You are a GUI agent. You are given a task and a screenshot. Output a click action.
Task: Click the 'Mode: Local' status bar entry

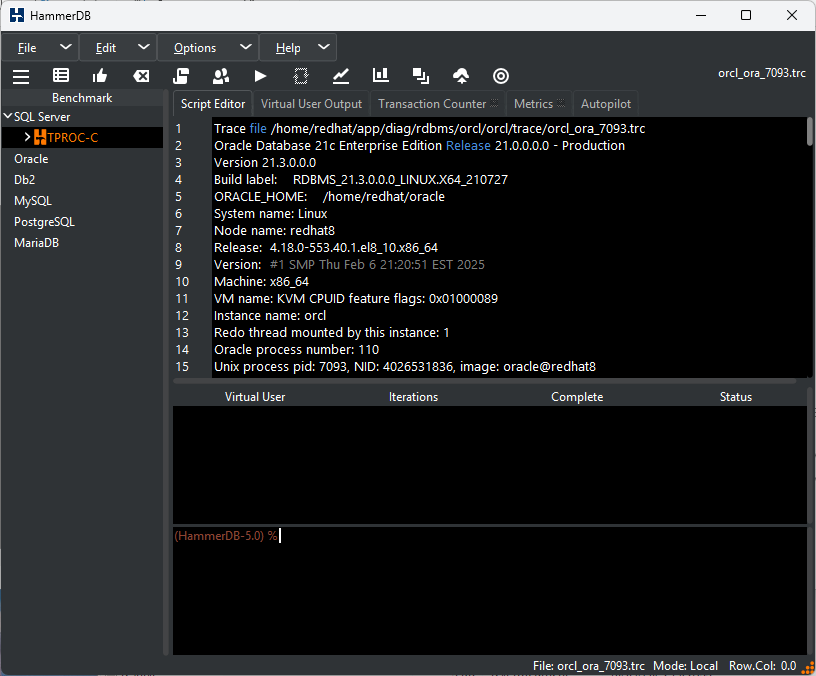(x=685, y=666)
